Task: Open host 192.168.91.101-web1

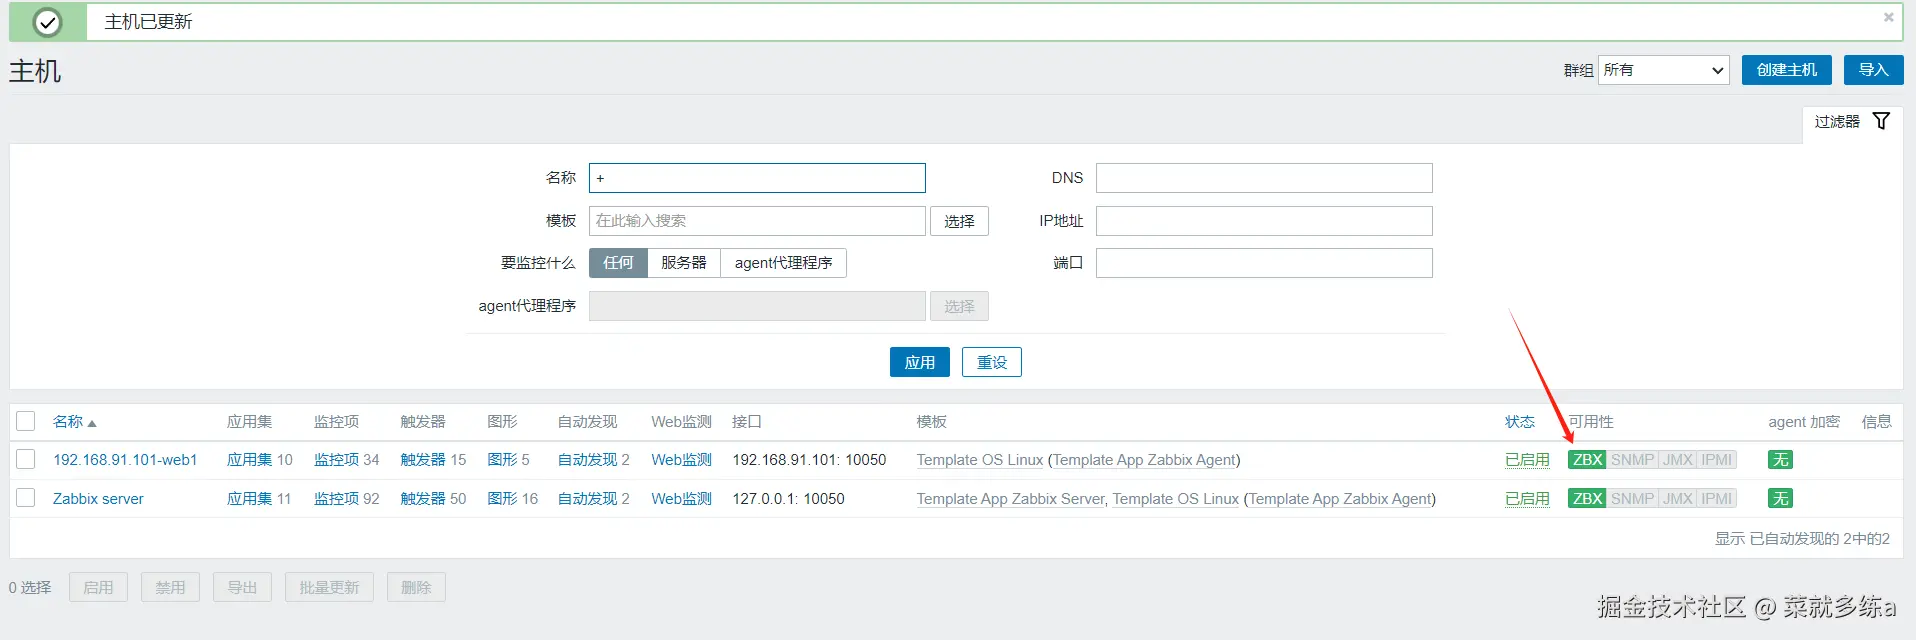Action: point(125,460)
